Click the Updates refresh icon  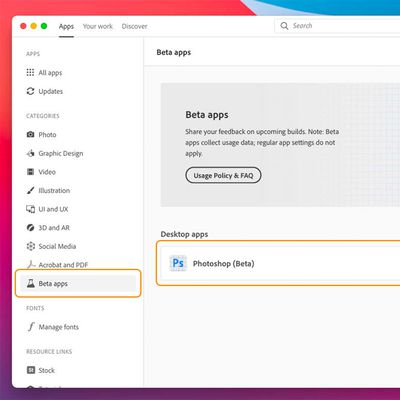tap(30, 91)
